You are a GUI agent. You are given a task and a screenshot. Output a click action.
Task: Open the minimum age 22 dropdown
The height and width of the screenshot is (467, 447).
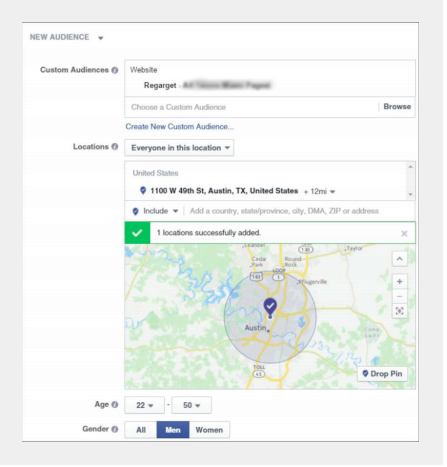pos(144,405)
